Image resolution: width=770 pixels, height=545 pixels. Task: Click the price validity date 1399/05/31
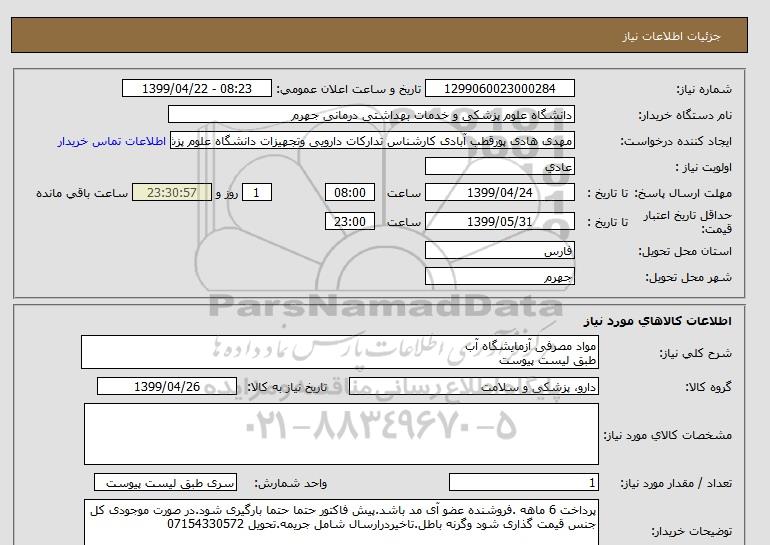(x=499, y=221)
